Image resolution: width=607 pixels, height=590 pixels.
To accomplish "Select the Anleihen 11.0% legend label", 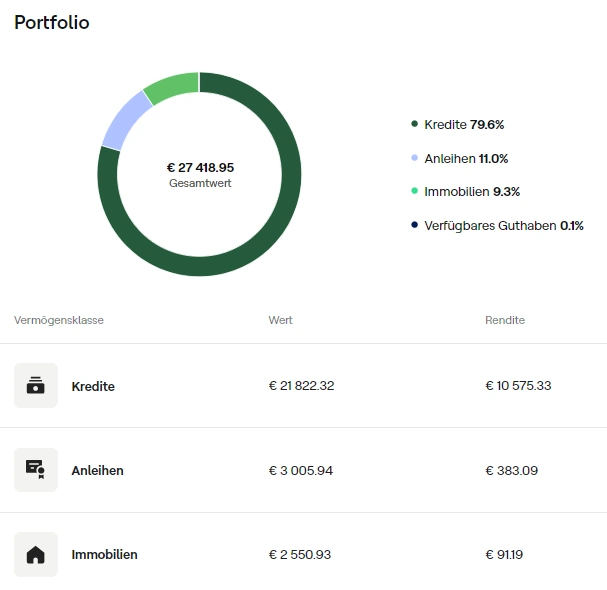I will pyautogui.click(x=466, y=158).
